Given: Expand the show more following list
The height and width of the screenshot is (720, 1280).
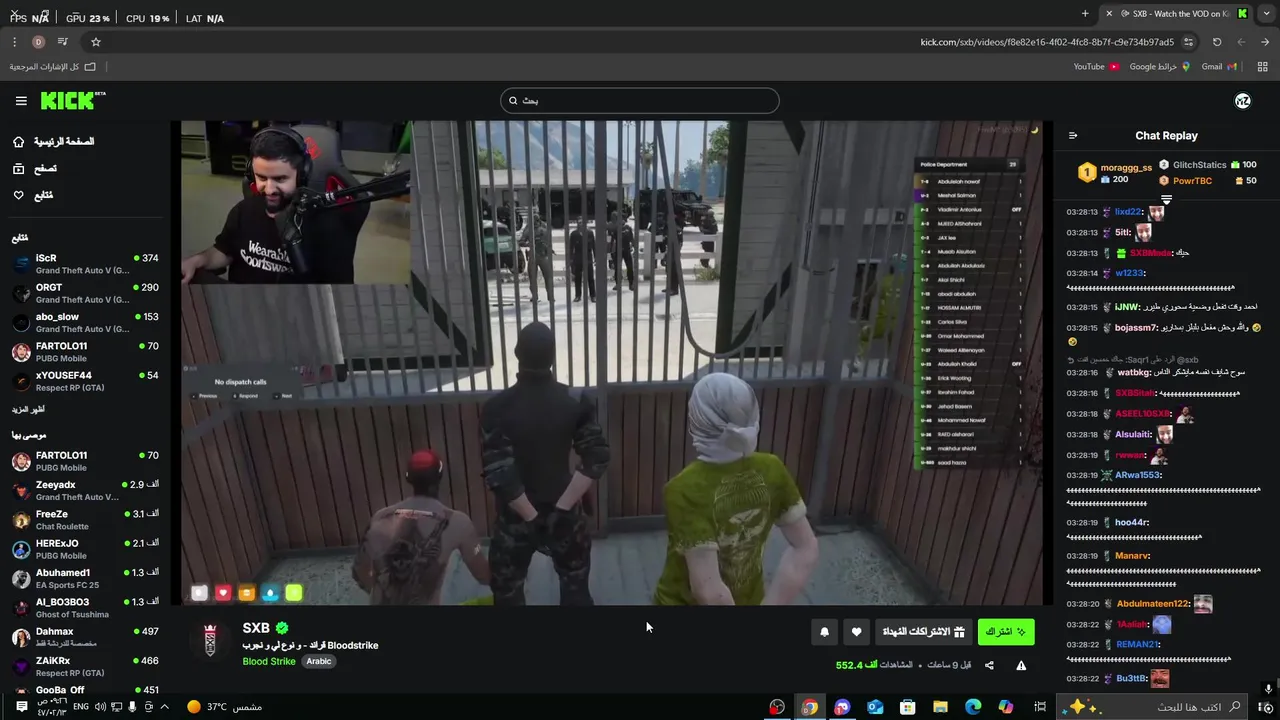Looking at the screenshot, I should (x=28, y=409).
